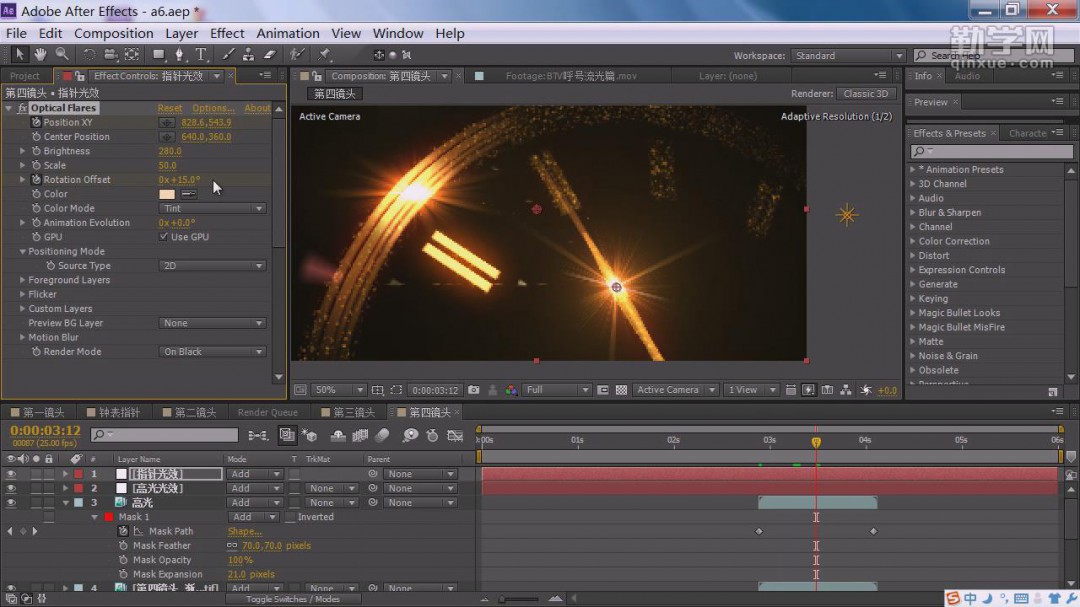Click Center Position crosshair picker
This screenshot has width=1080, height=607.
pyautogui.click(x=167, y=137)
